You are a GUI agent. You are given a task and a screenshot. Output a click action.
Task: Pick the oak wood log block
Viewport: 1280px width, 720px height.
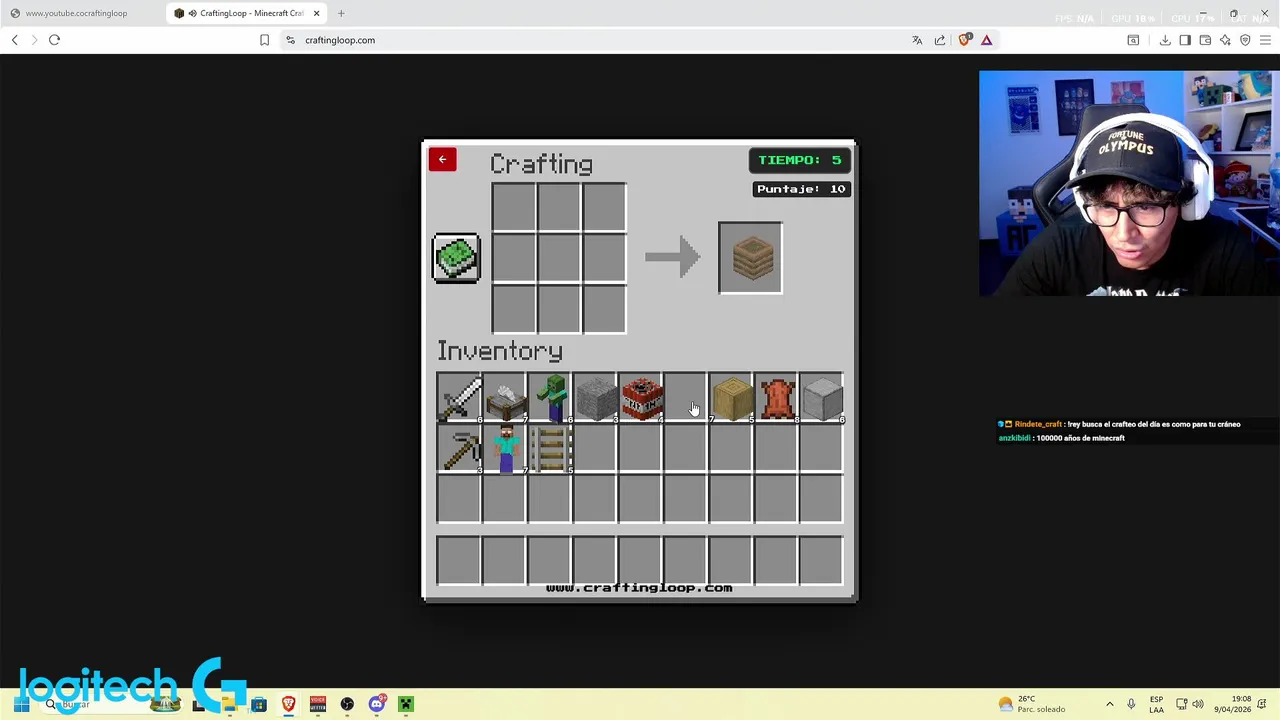coord(731,397)
